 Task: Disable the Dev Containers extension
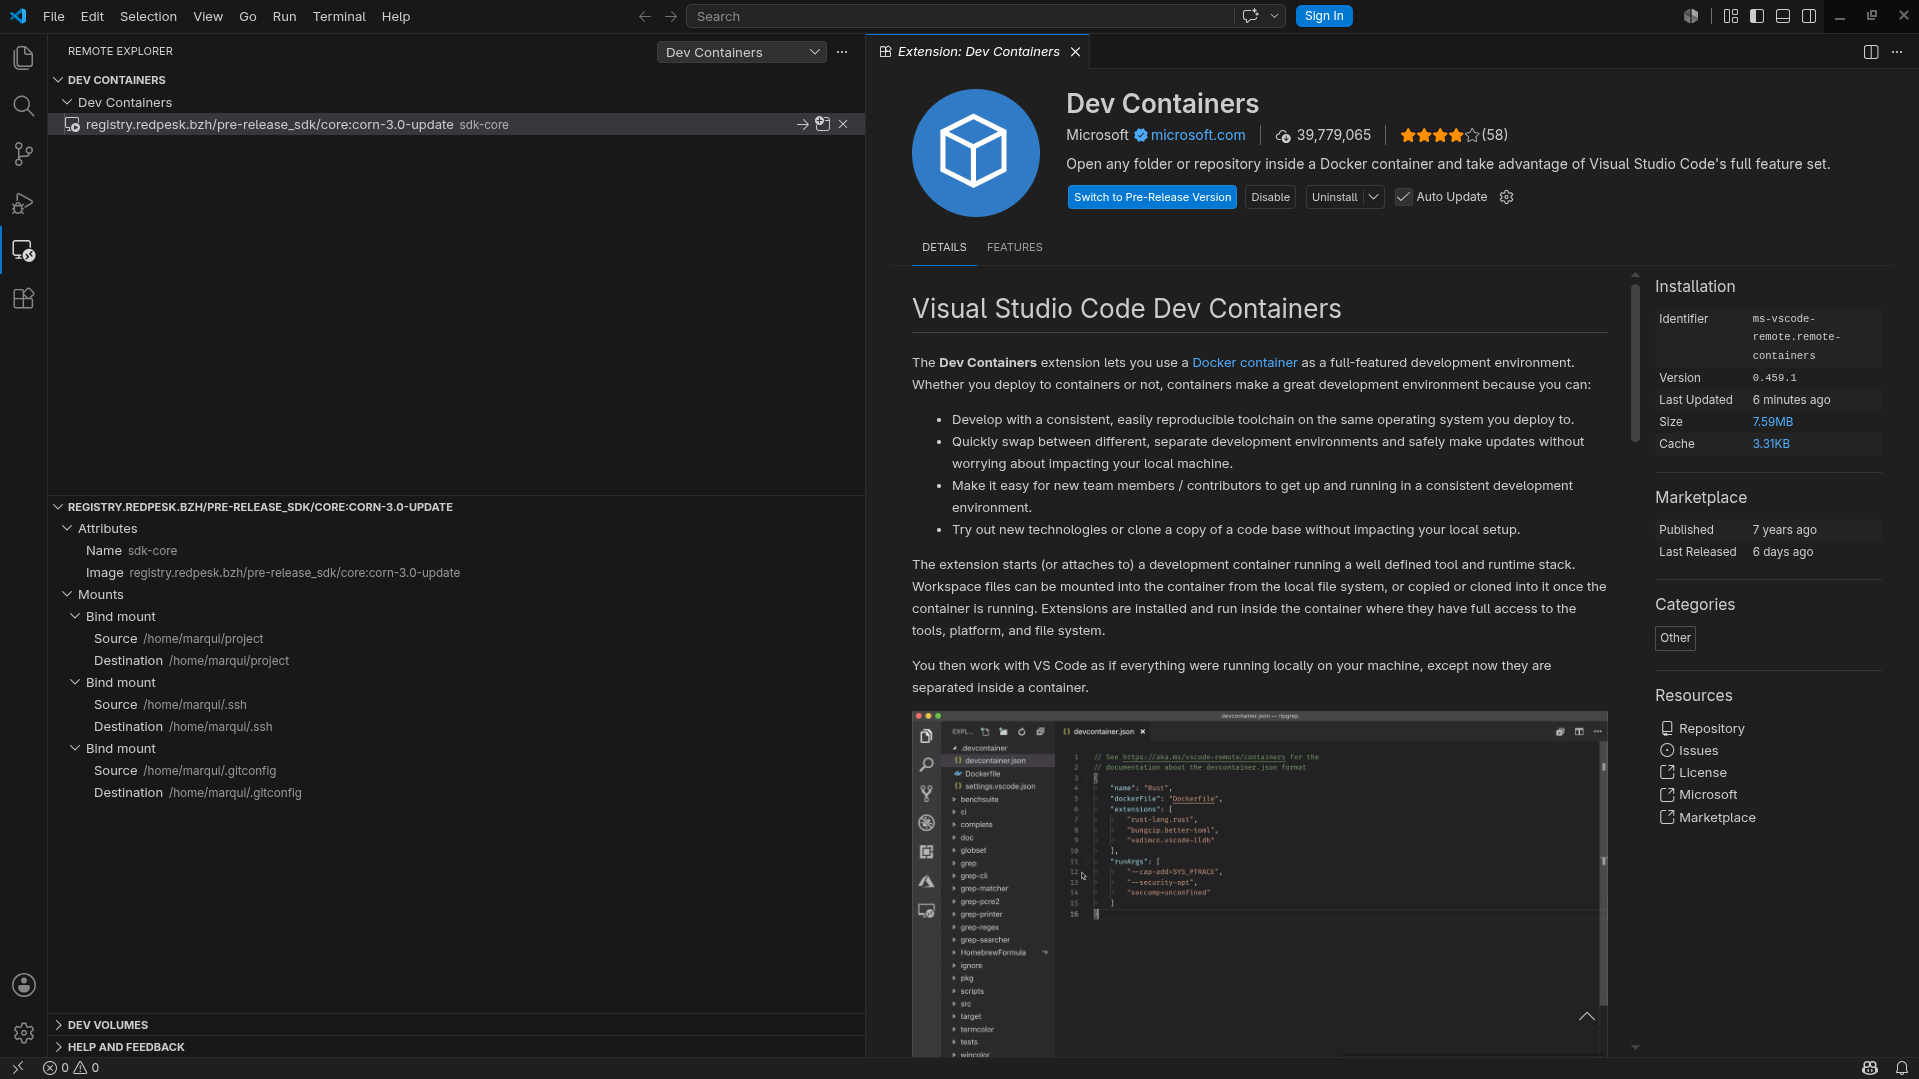1270,197
